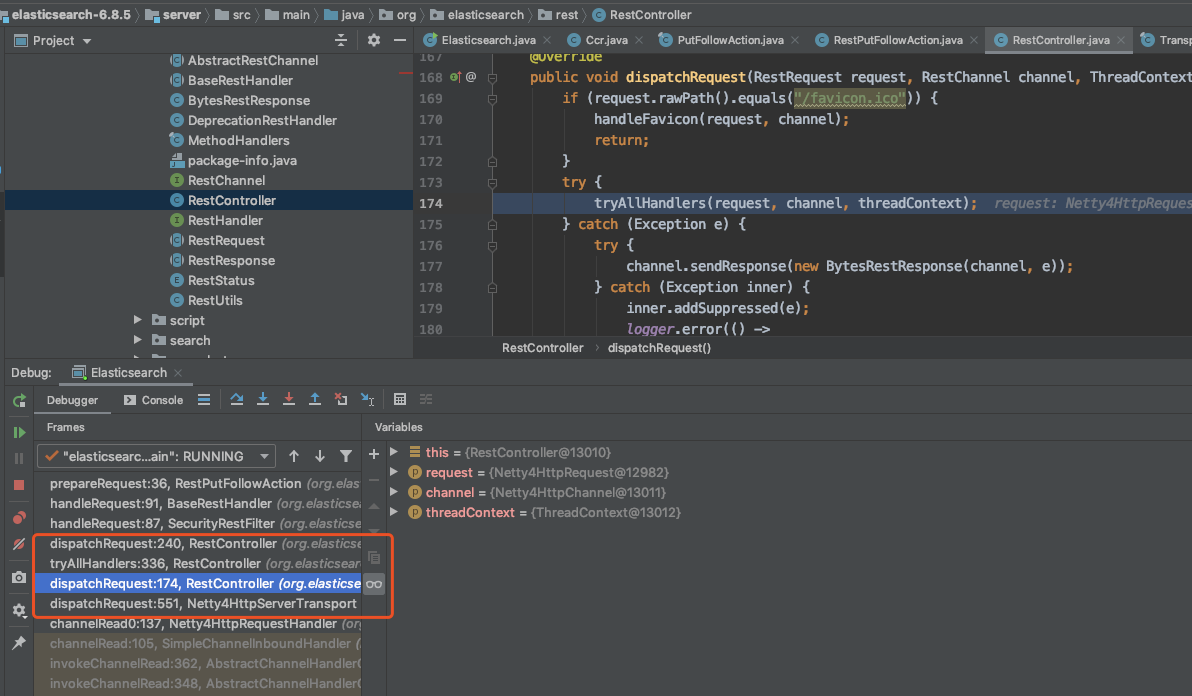This screenshot has height=696, width=1192.
Task: Close the Elasticsearch debug session tab
Action: pyautogui.click(x=178, y=372)
